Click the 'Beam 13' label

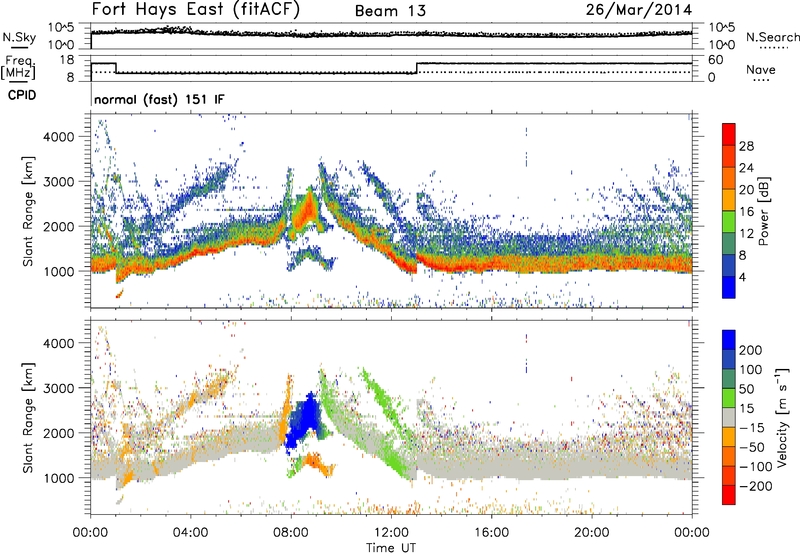pyautogui.click(x=390, y=11)
